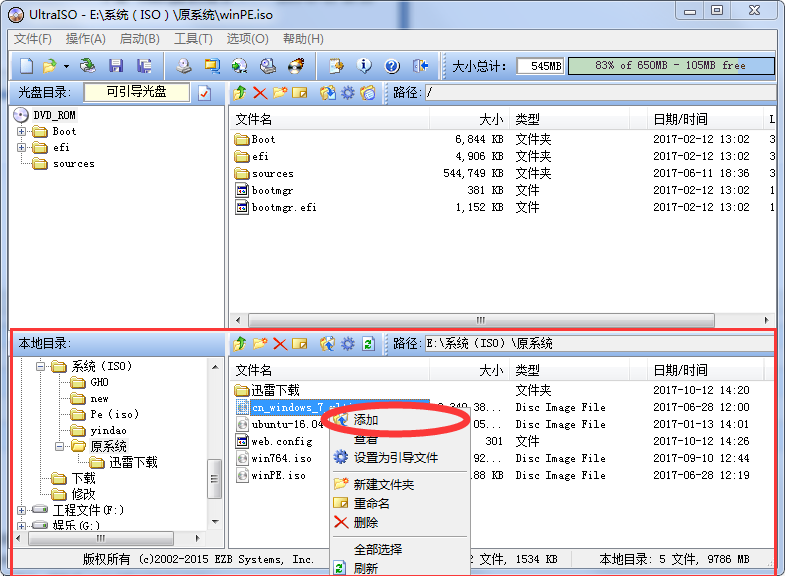Click the notepad with gear toolbar icon
This screenshot has width=785, height=576.
336,66
